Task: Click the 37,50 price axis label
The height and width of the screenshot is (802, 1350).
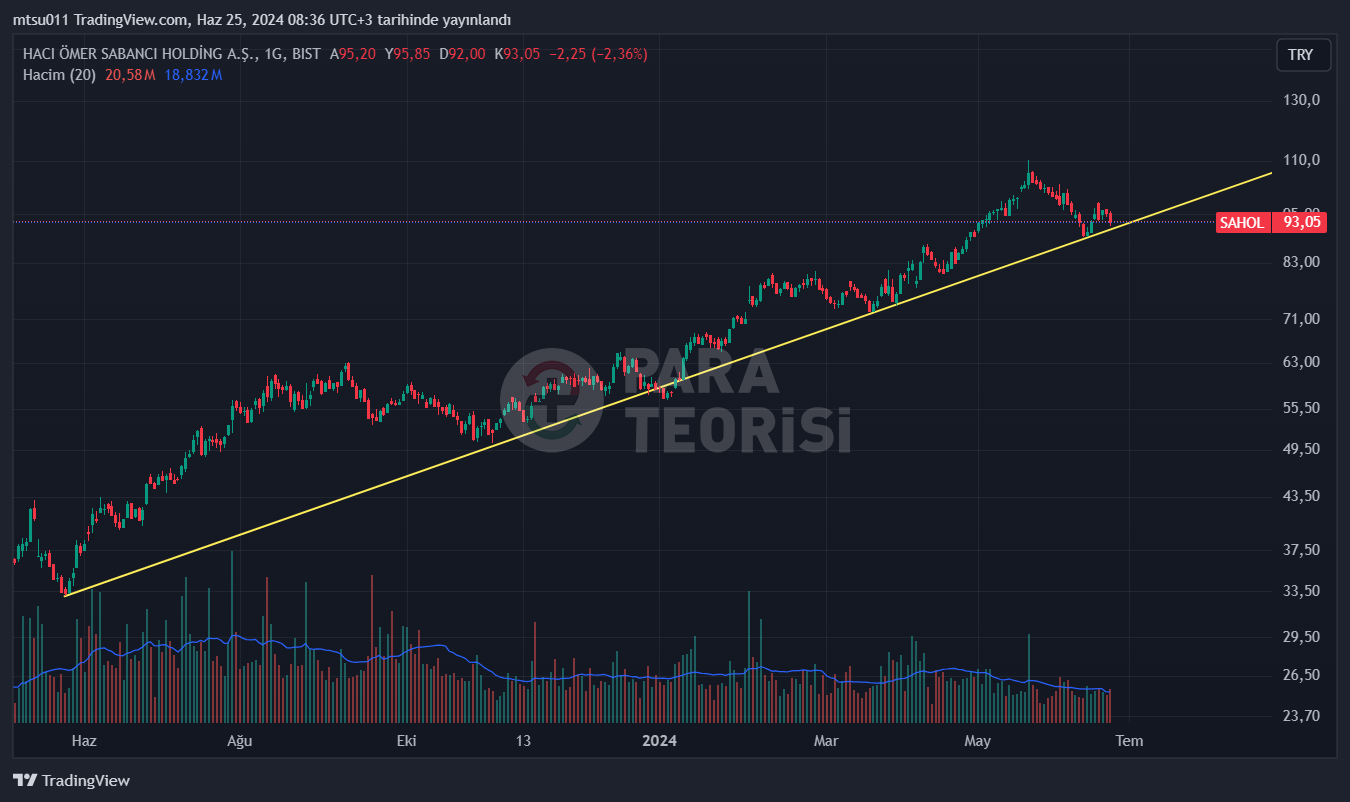Action: click(x=1303, y=550)
